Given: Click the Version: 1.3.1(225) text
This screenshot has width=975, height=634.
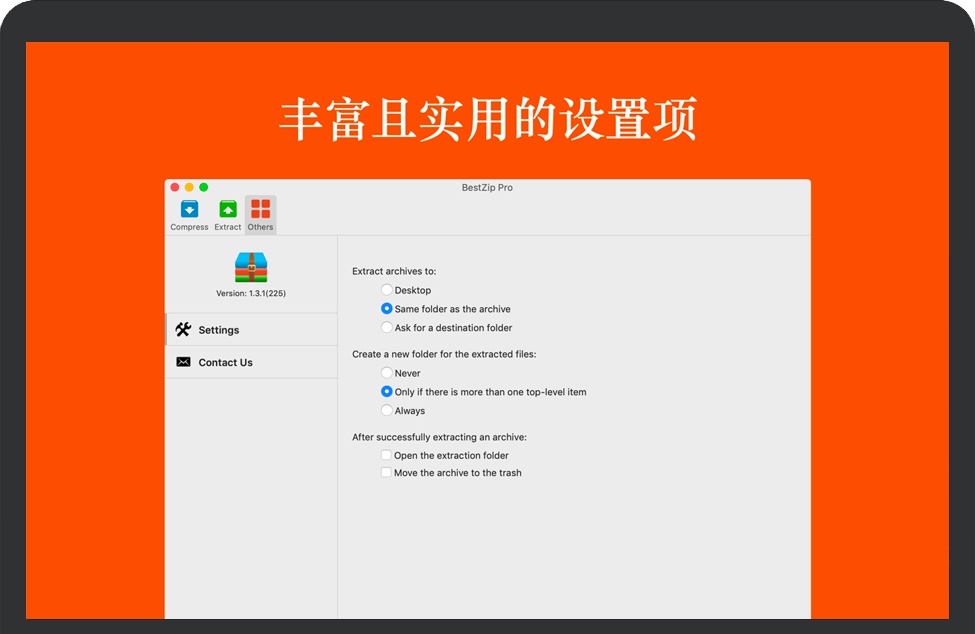Looking at the screenshot, I should [251, 293].
